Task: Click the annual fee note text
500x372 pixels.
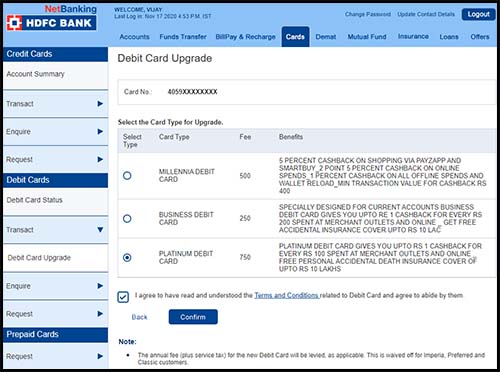Action: (311, 359)
